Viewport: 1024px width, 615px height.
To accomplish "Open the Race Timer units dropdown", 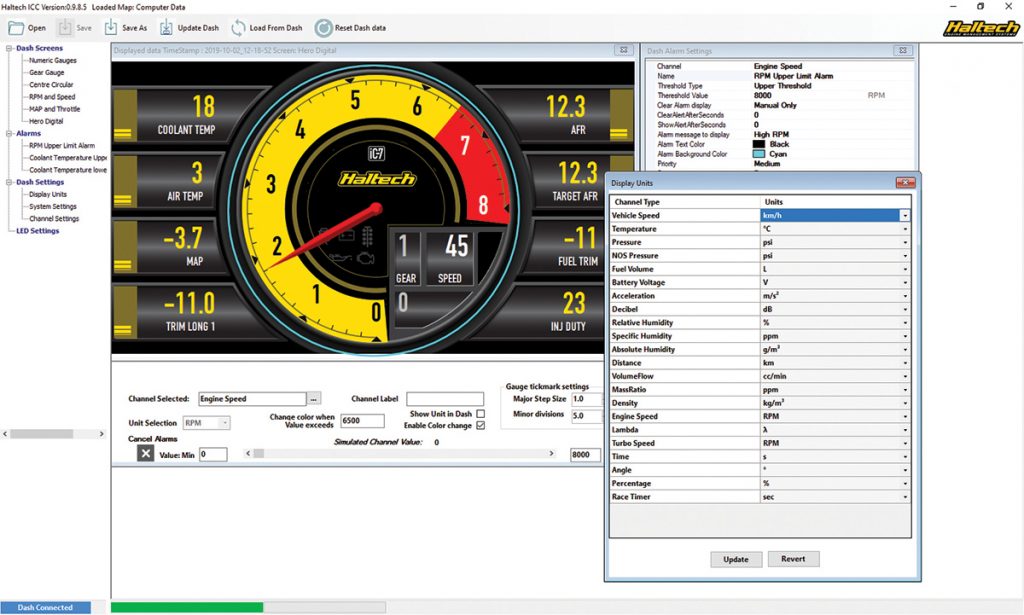I will click(905, 497).
